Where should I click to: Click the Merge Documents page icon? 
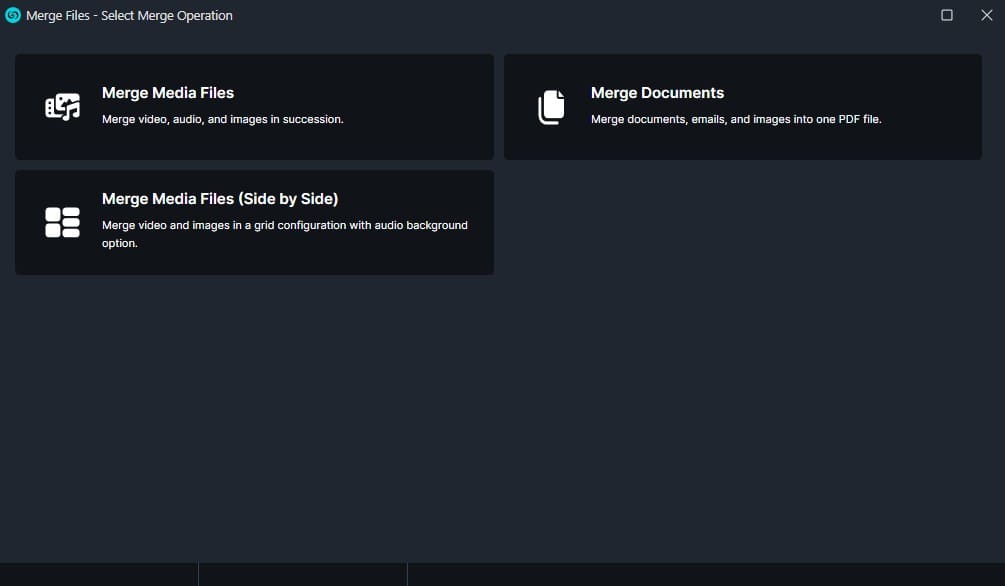point(551,106)
